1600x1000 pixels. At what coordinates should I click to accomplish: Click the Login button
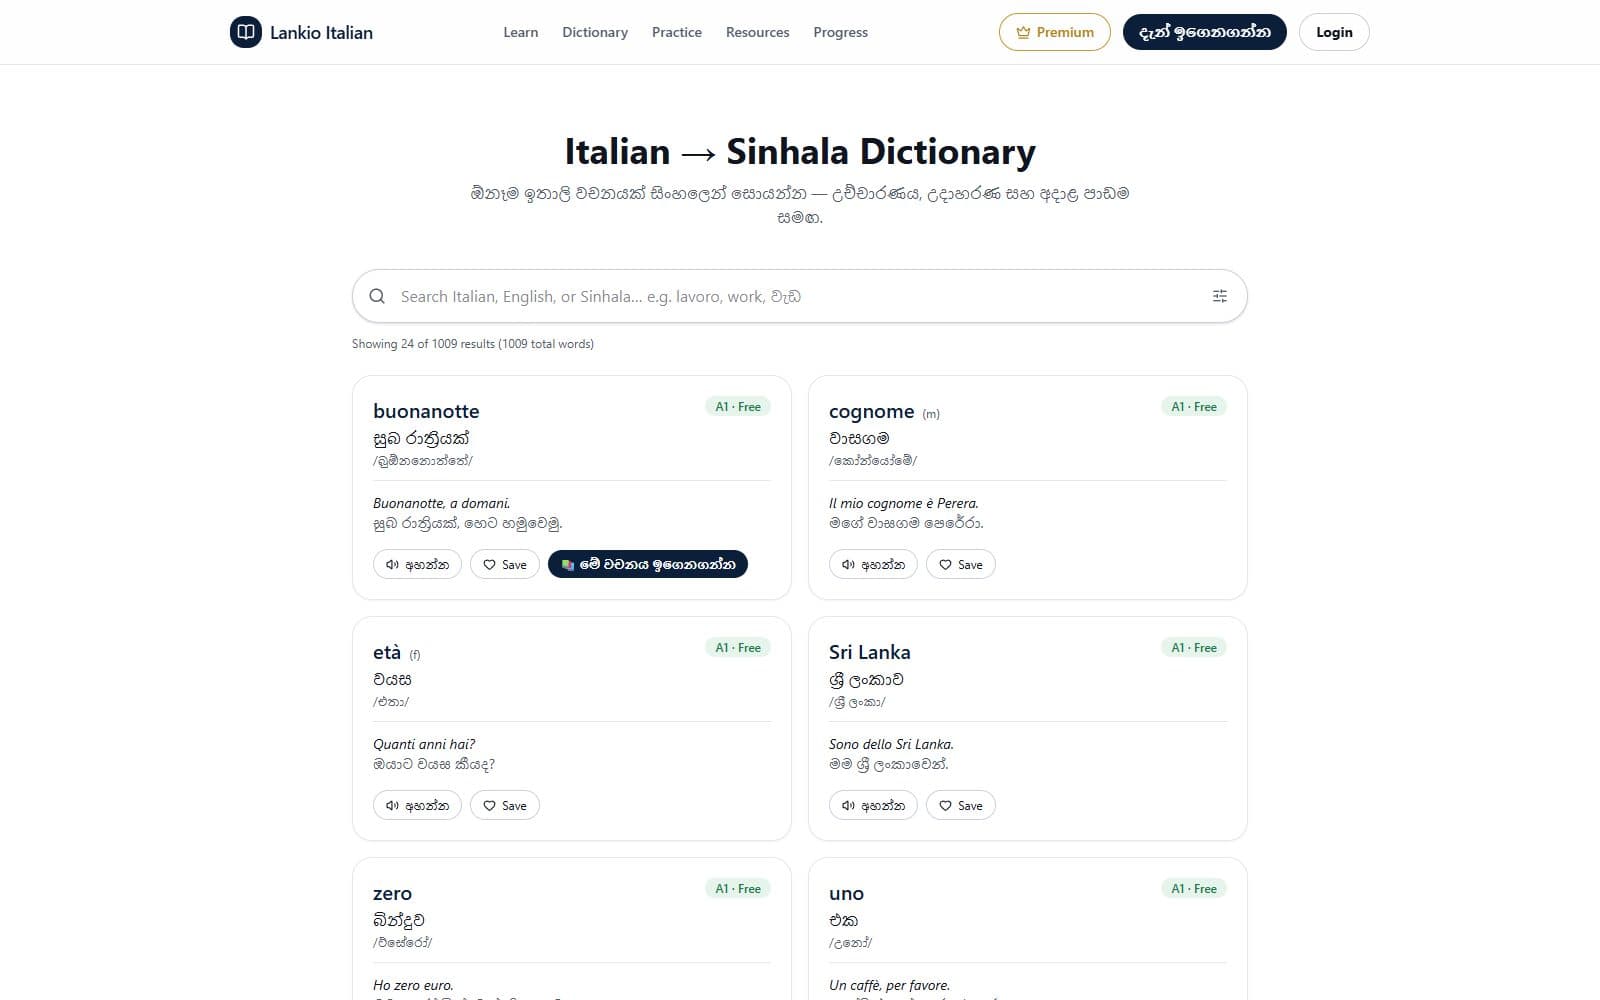coord(1334,32)
